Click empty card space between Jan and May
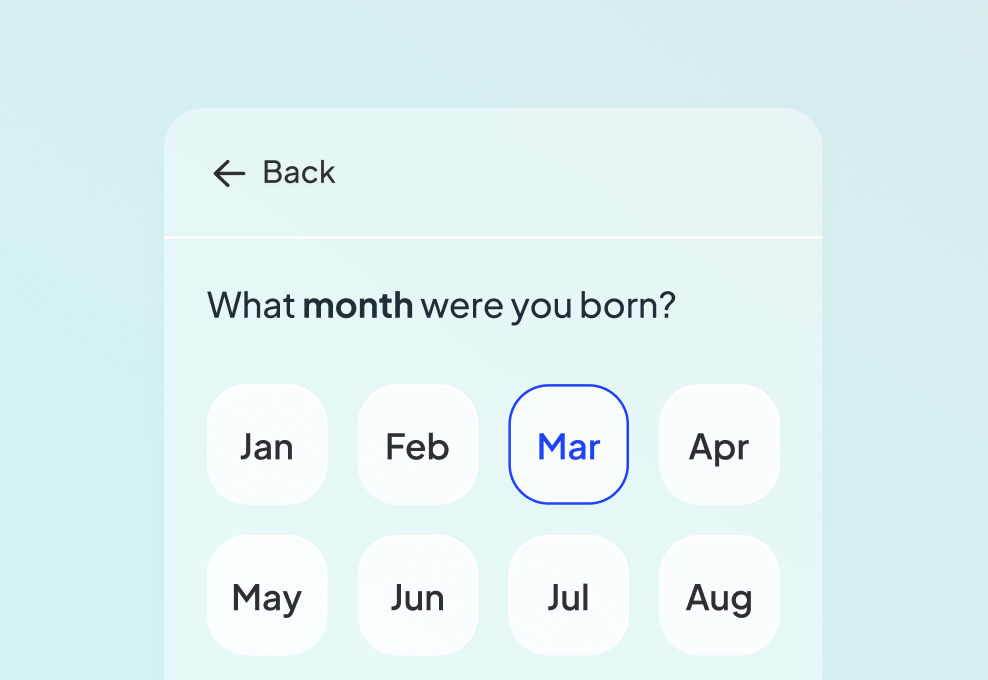Image resolution: width=988 pixels, height=680 pixels. pos(267,520)
